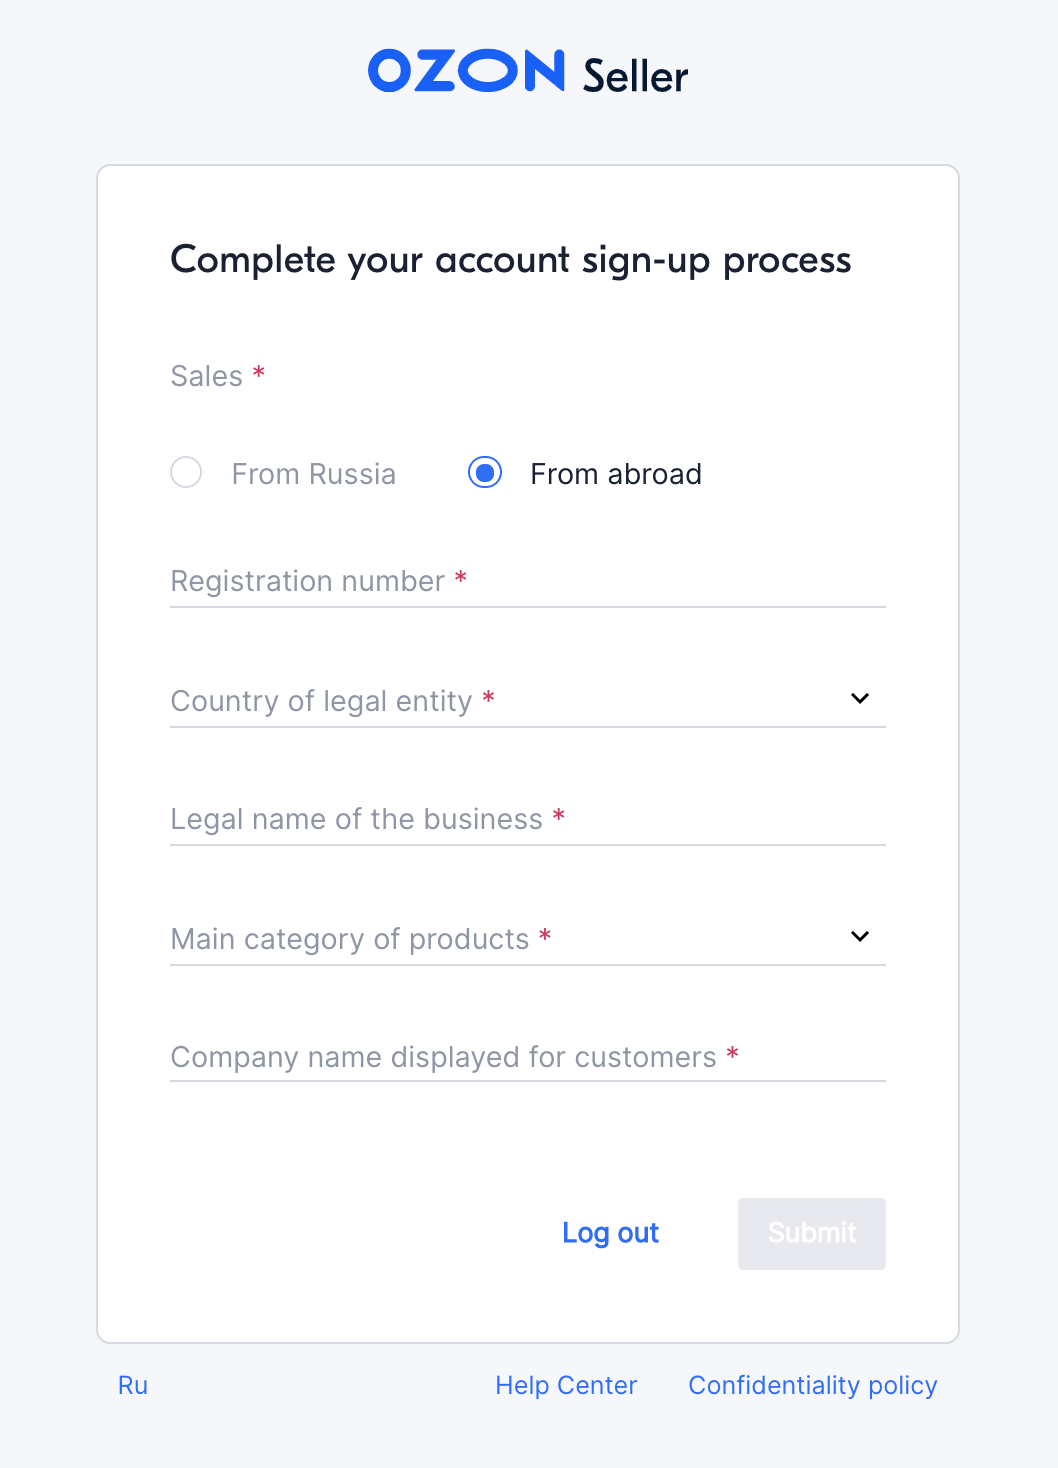Screen dimensions: 1058x1468
Task: Click the Legal name of the business field
Action: [x=527, y=820]
